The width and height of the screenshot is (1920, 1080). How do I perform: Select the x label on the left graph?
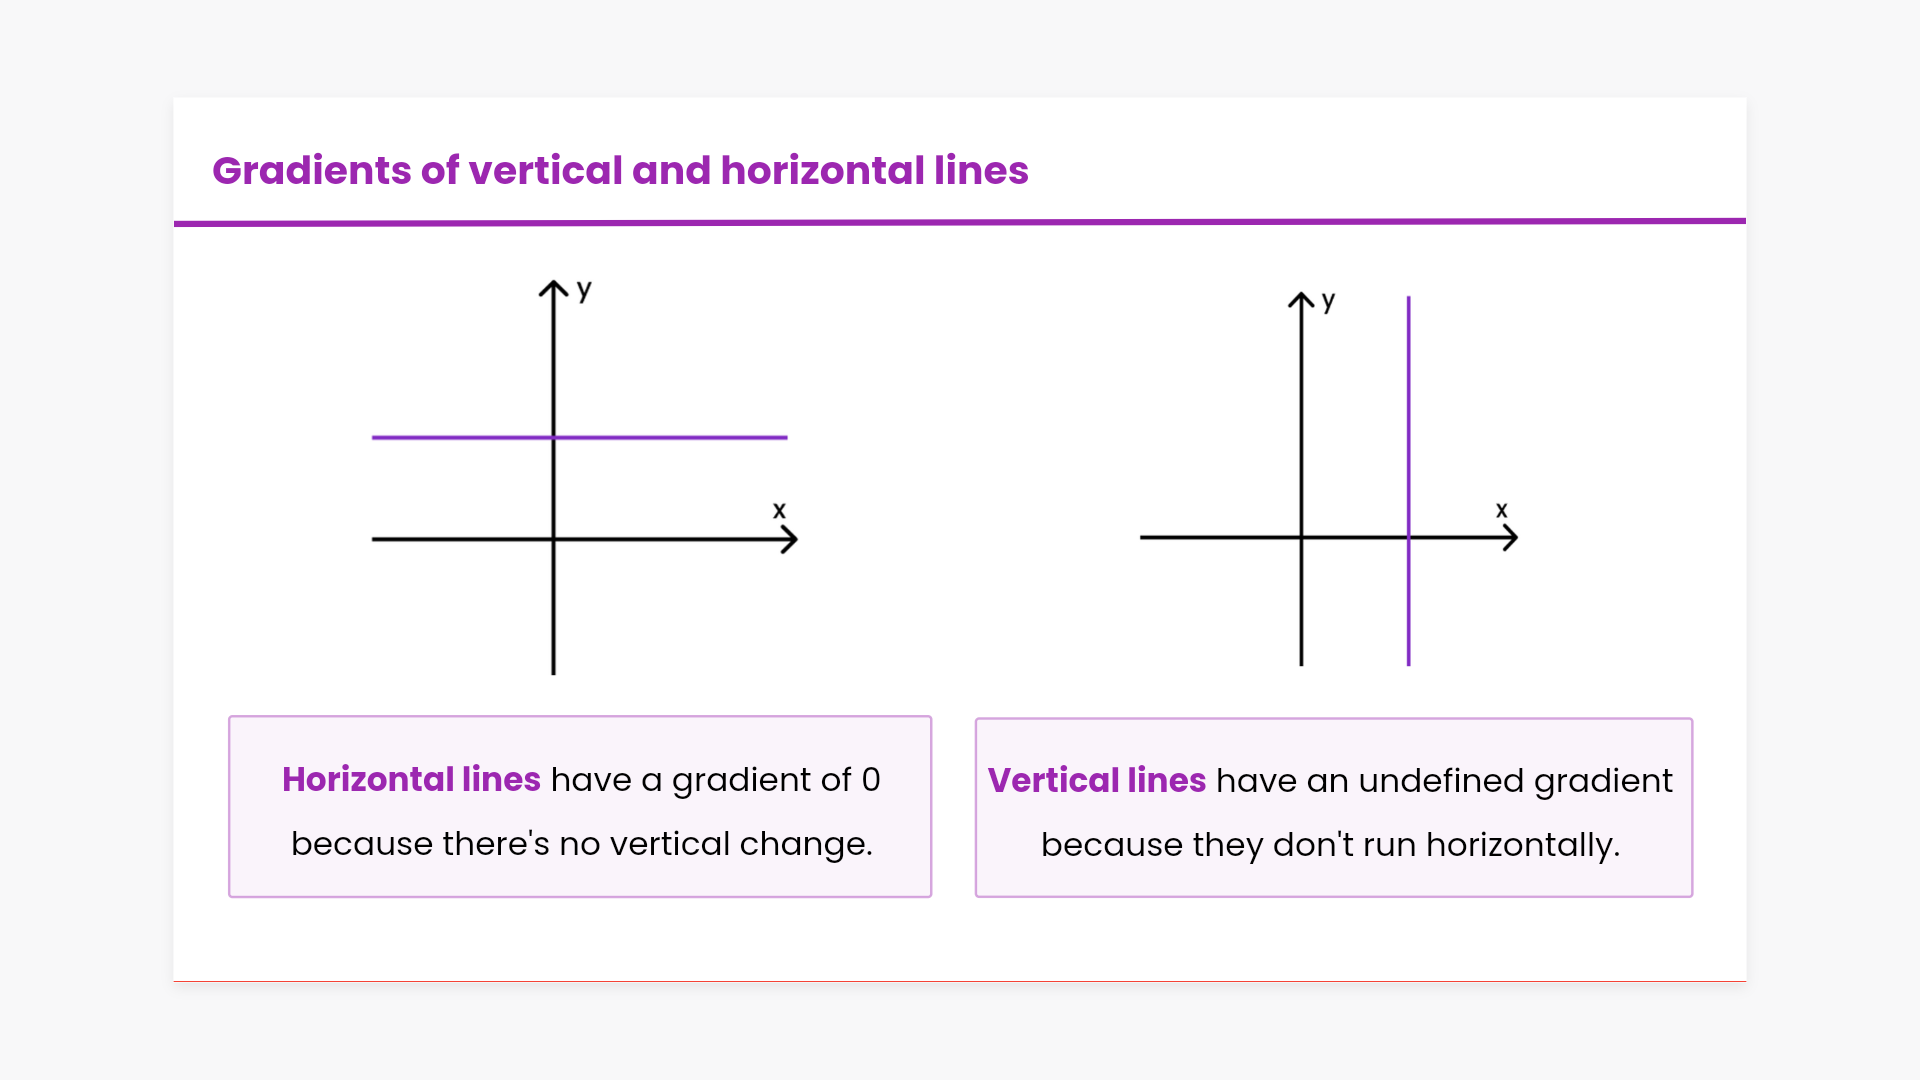coord(779,511)
